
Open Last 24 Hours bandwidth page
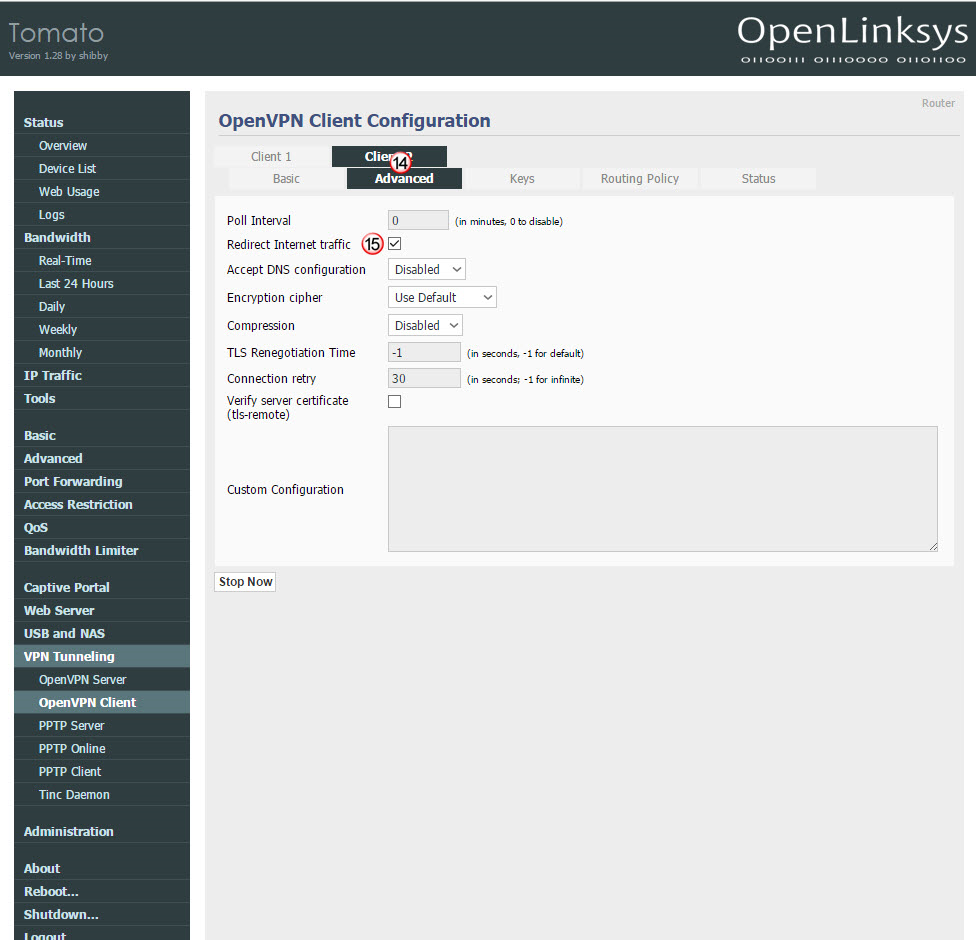pyautogui.click(x=102, y=283)
